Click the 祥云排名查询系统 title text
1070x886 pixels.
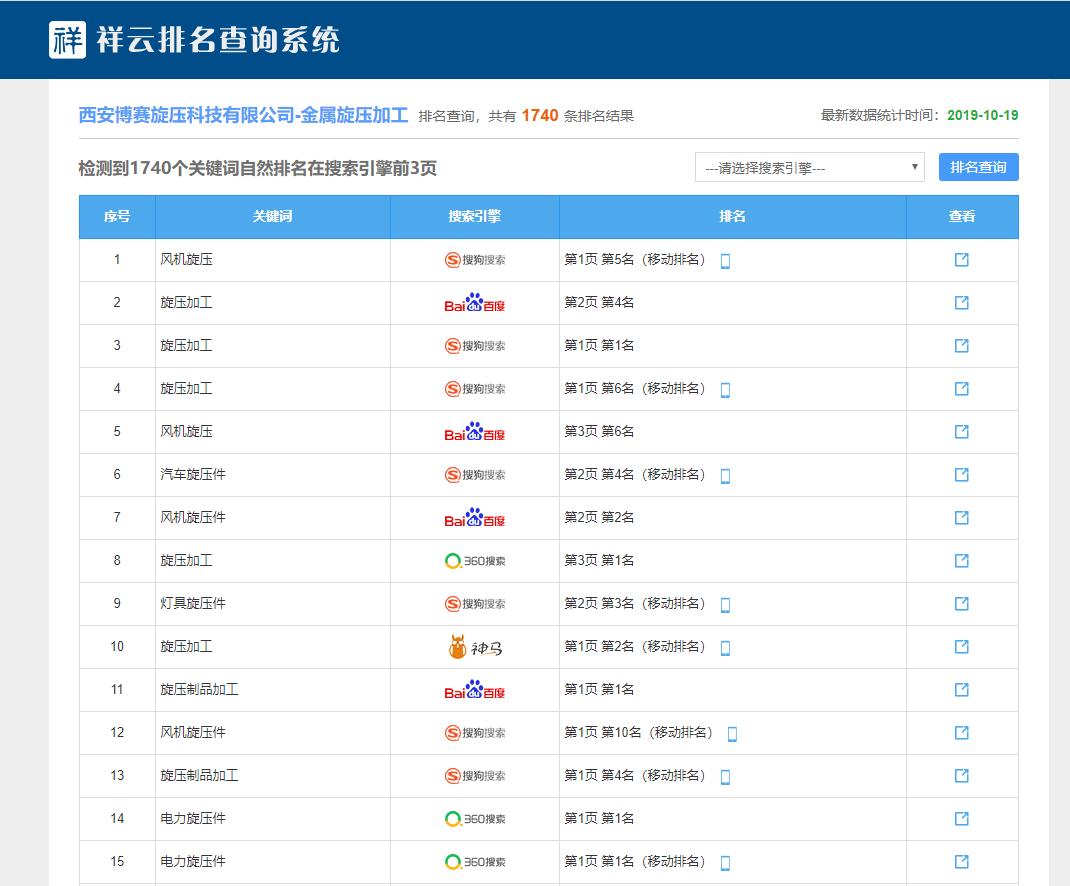pos(218,39)
